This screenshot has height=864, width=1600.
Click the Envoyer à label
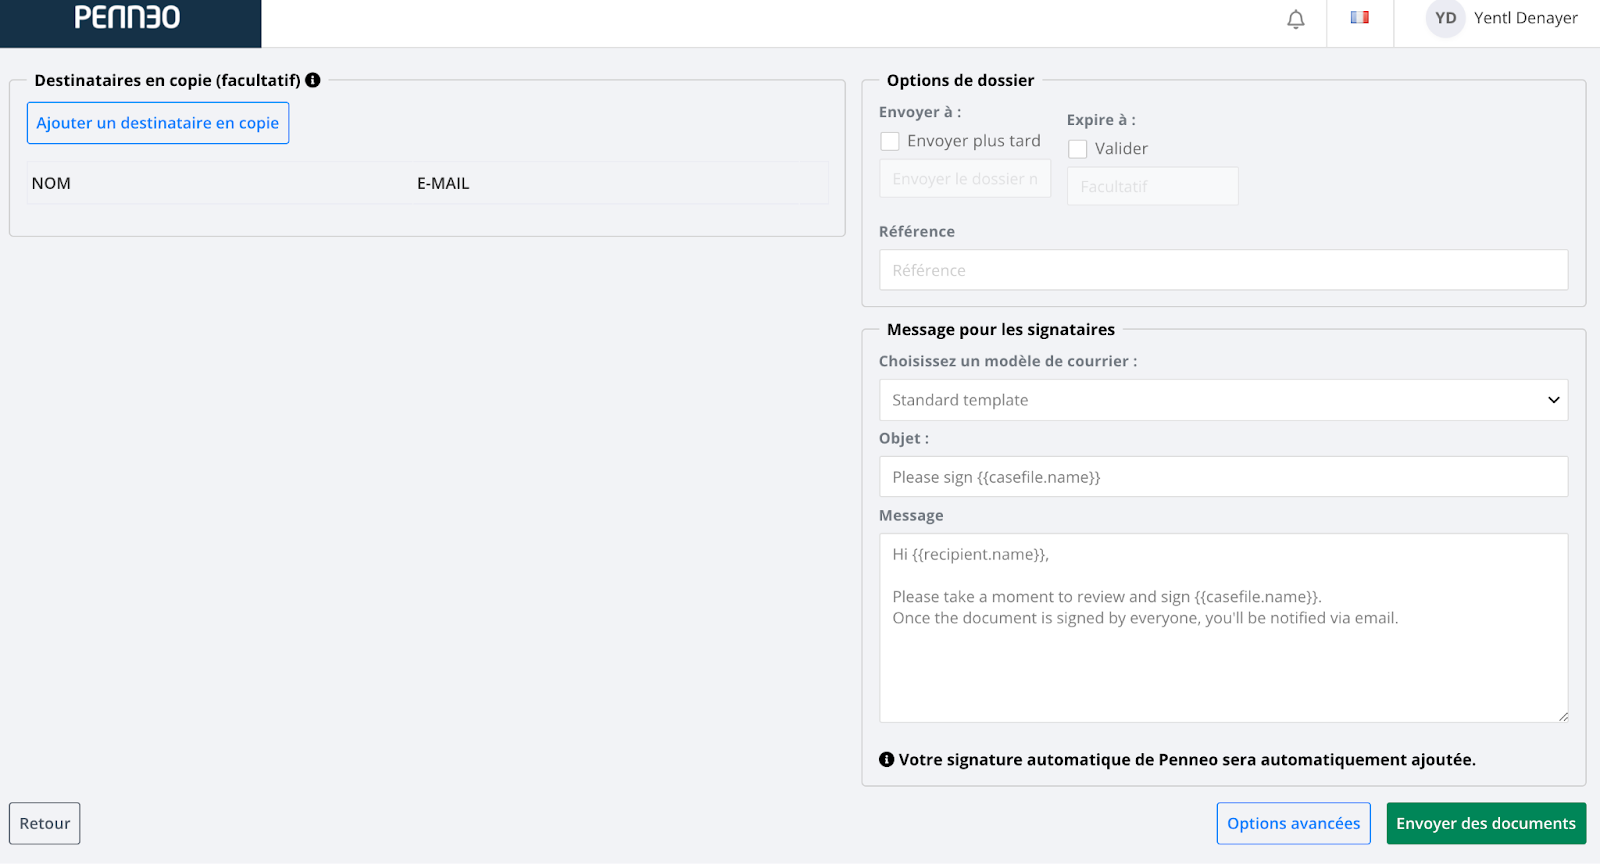[x=920, y=112]
